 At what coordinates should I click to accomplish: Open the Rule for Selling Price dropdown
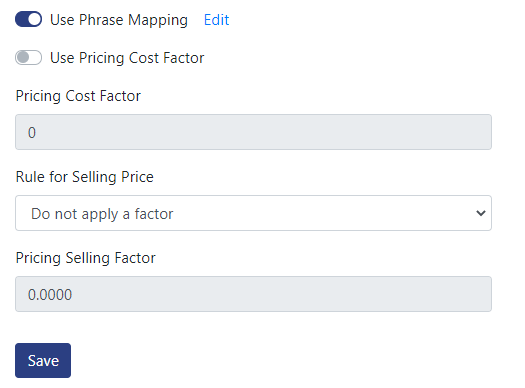tap(253, 213)
